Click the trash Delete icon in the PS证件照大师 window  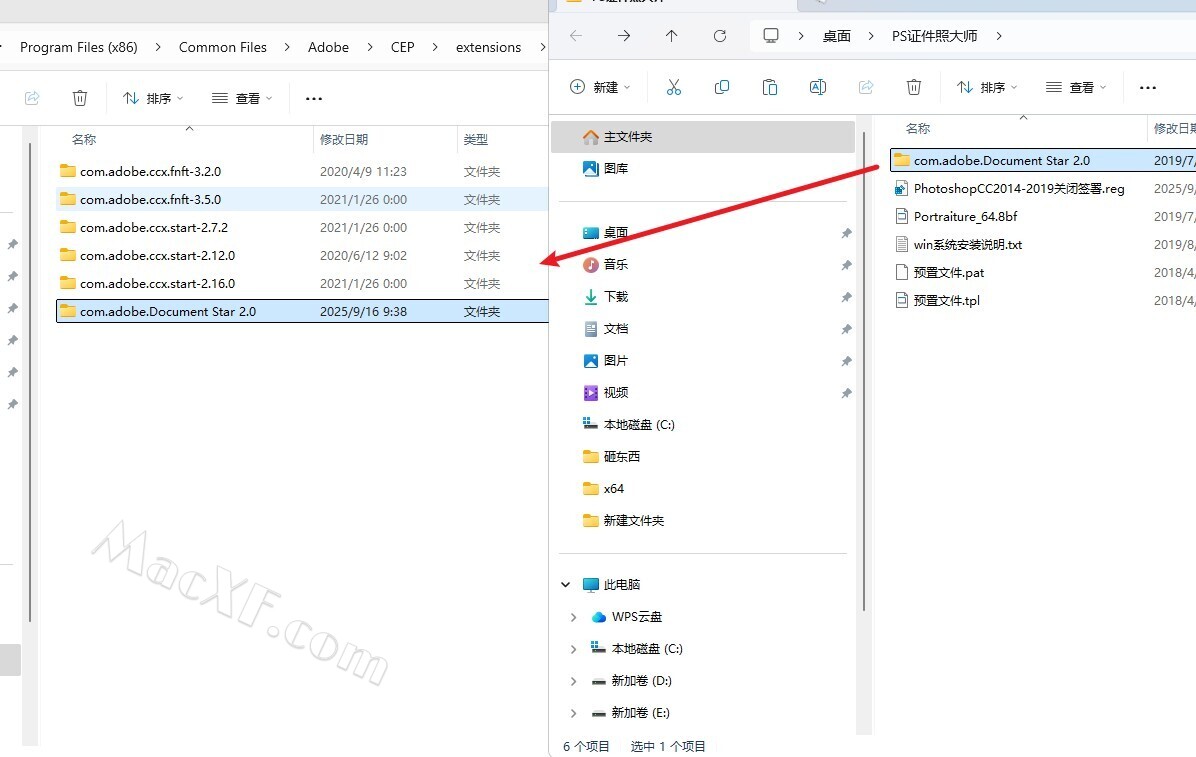pos(914,87)
